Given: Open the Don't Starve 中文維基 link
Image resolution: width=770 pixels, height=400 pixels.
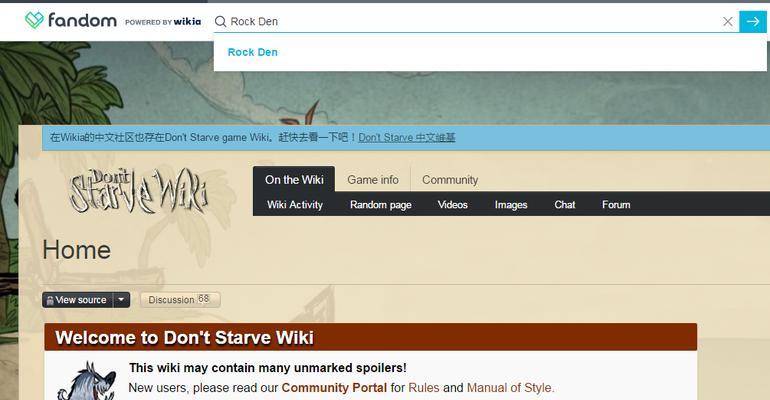Looking at the screenshot, I should pyautogui.click(x=407, y=138).
